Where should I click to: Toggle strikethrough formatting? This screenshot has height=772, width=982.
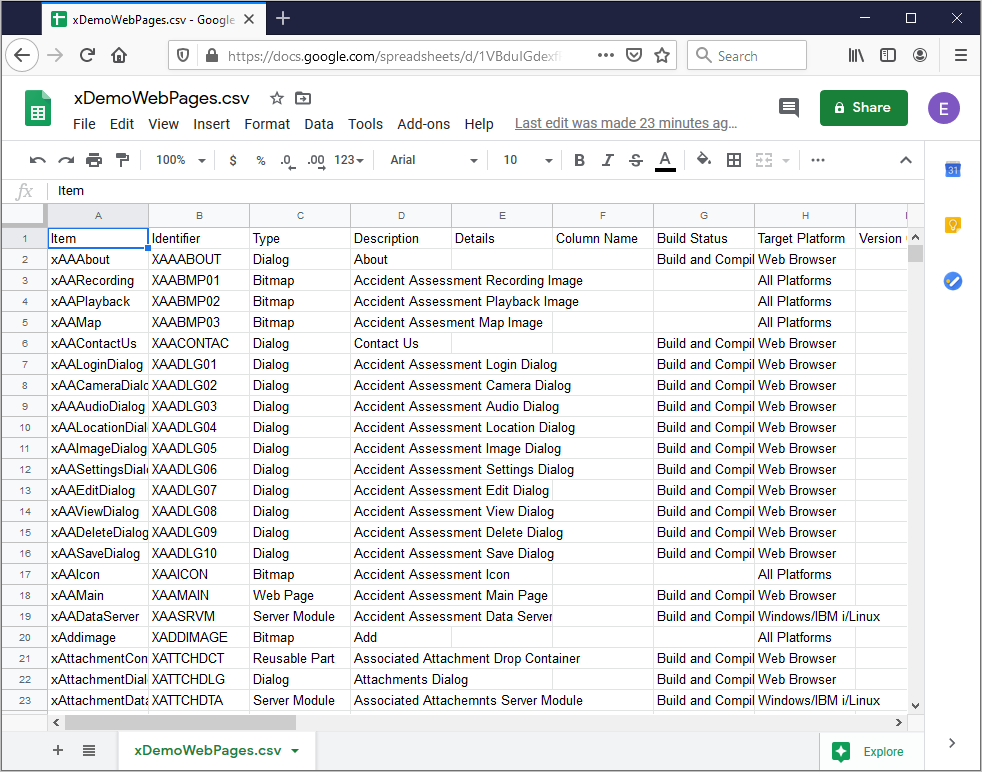coord(636,160)
